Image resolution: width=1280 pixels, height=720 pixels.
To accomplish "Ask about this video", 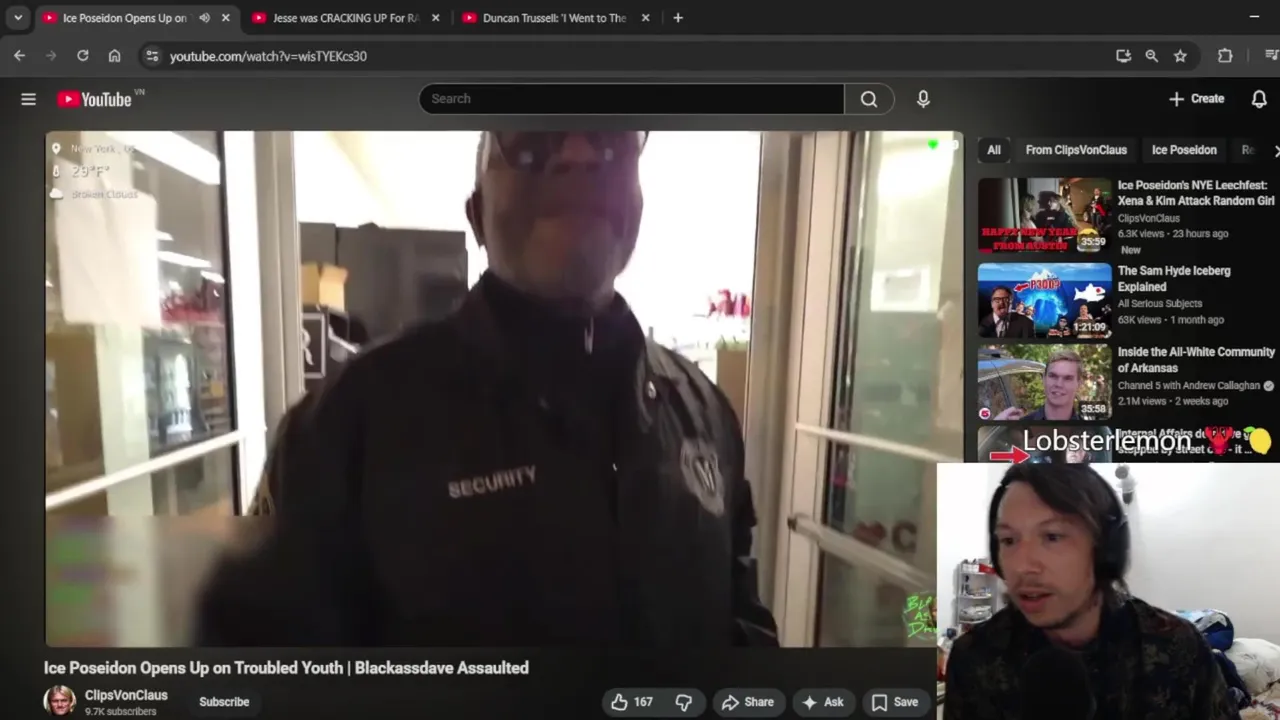I will point(823,702).
